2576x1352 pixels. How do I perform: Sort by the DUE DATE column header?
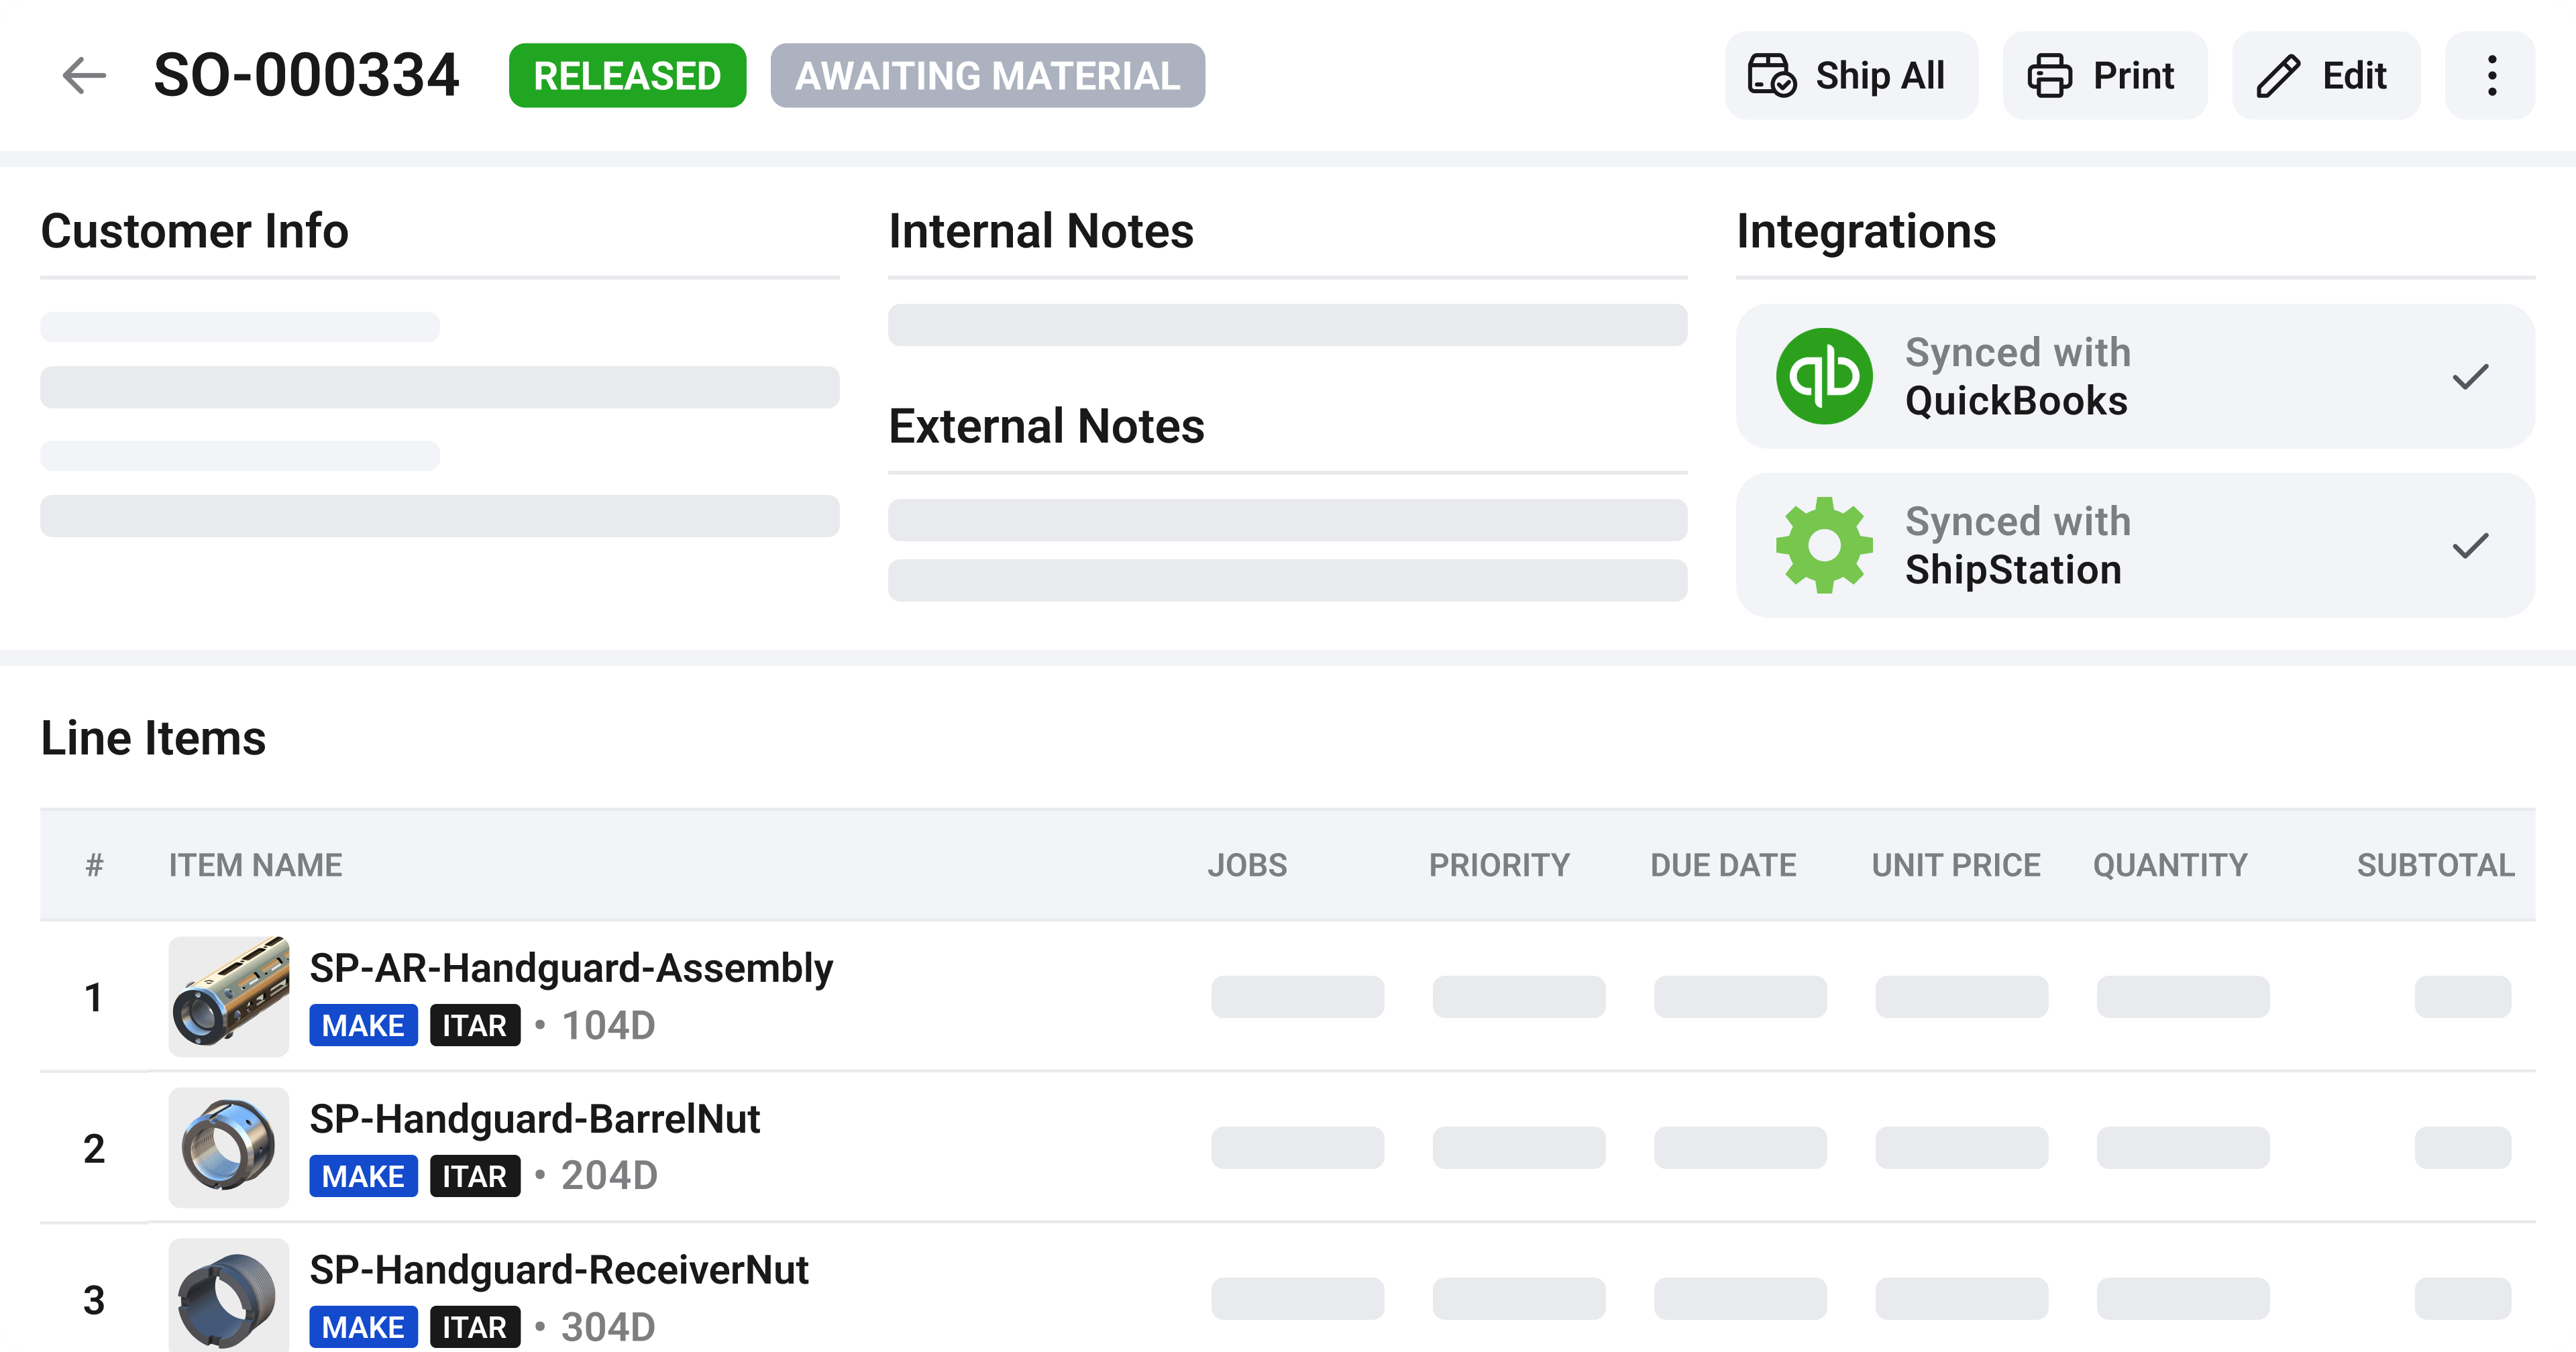click(x=1723, y=865)
